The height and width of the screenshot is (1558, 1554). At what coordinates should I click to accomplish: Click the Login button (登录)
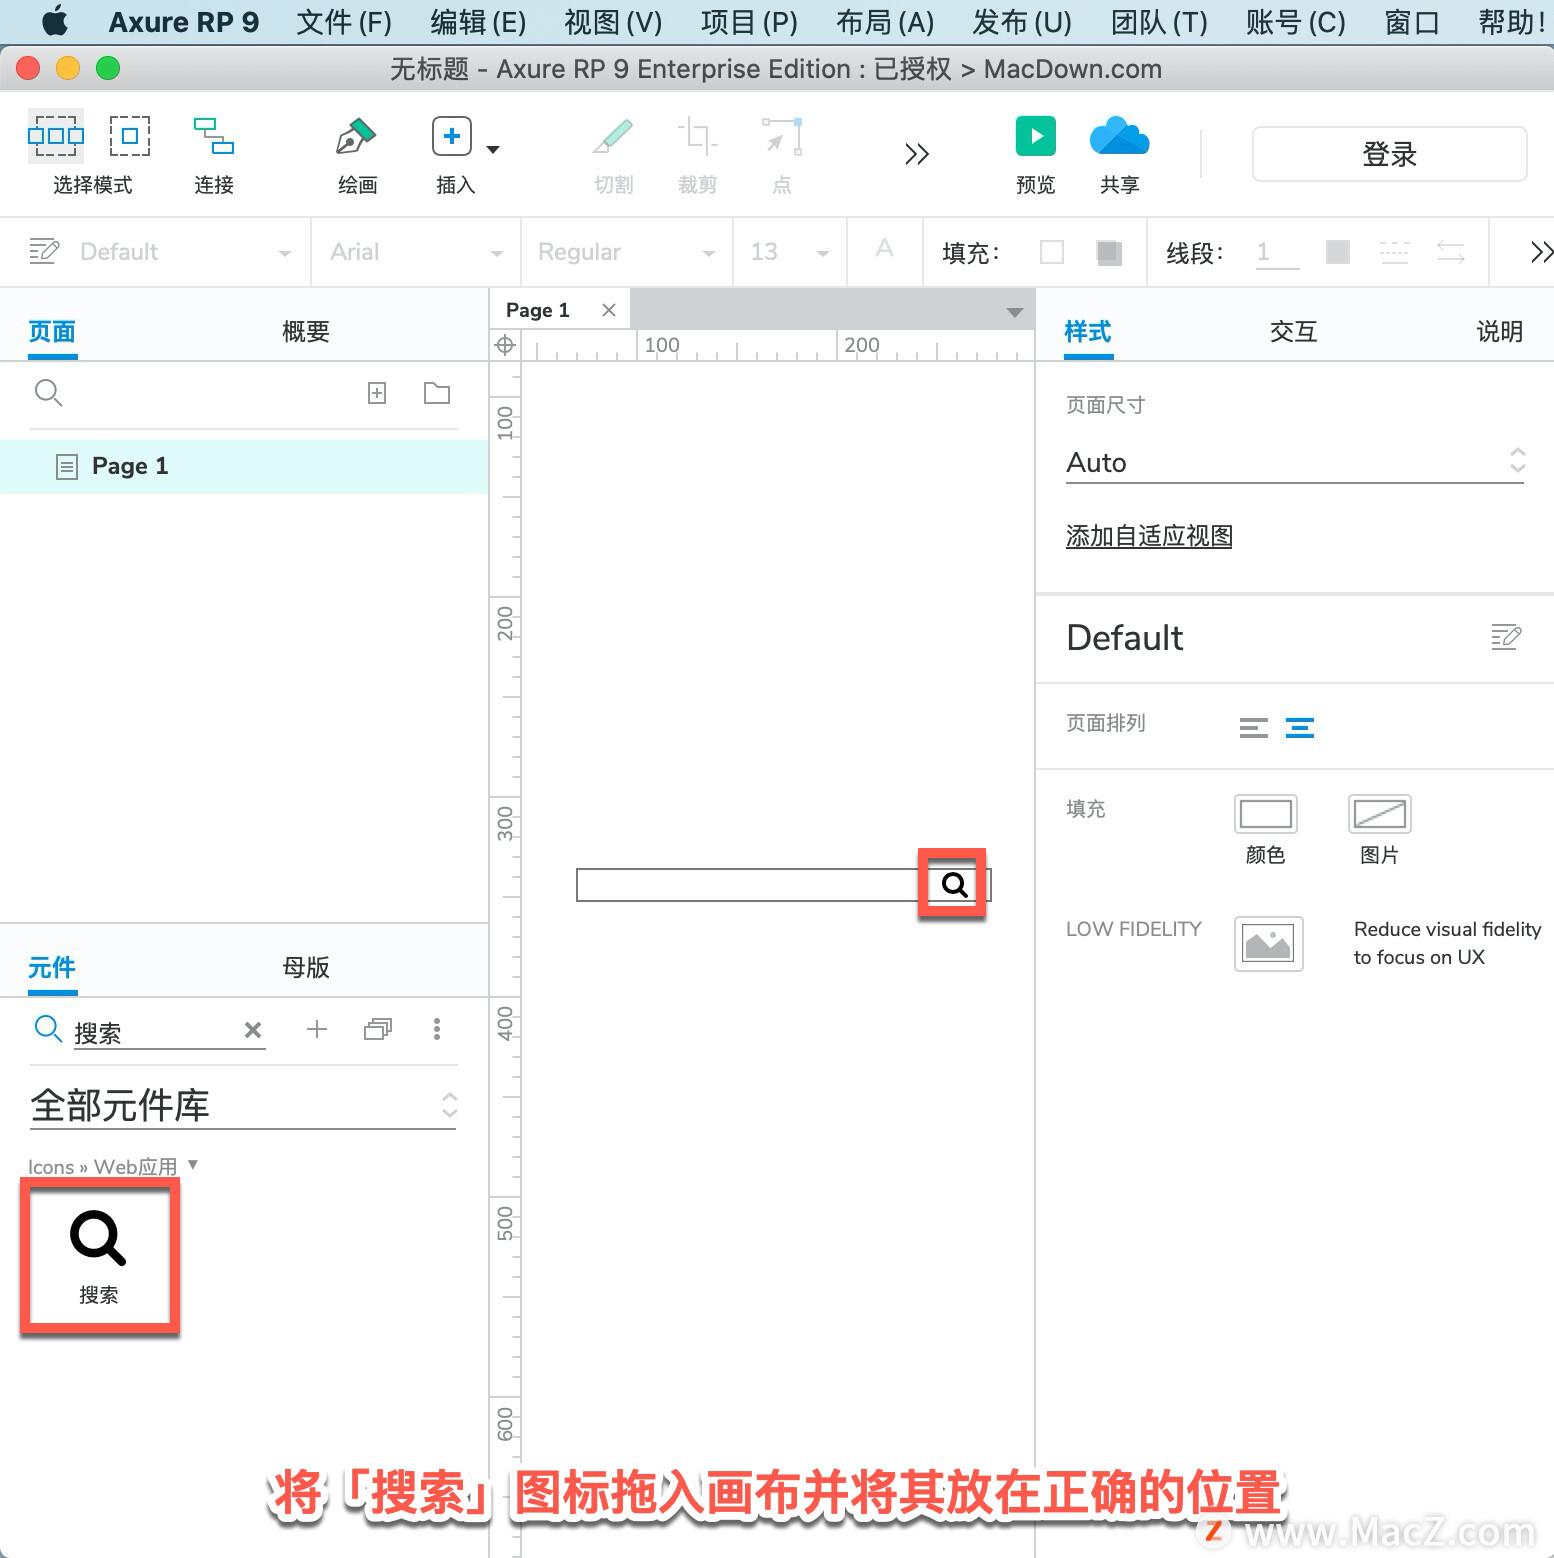click(x=1390, y=154)
